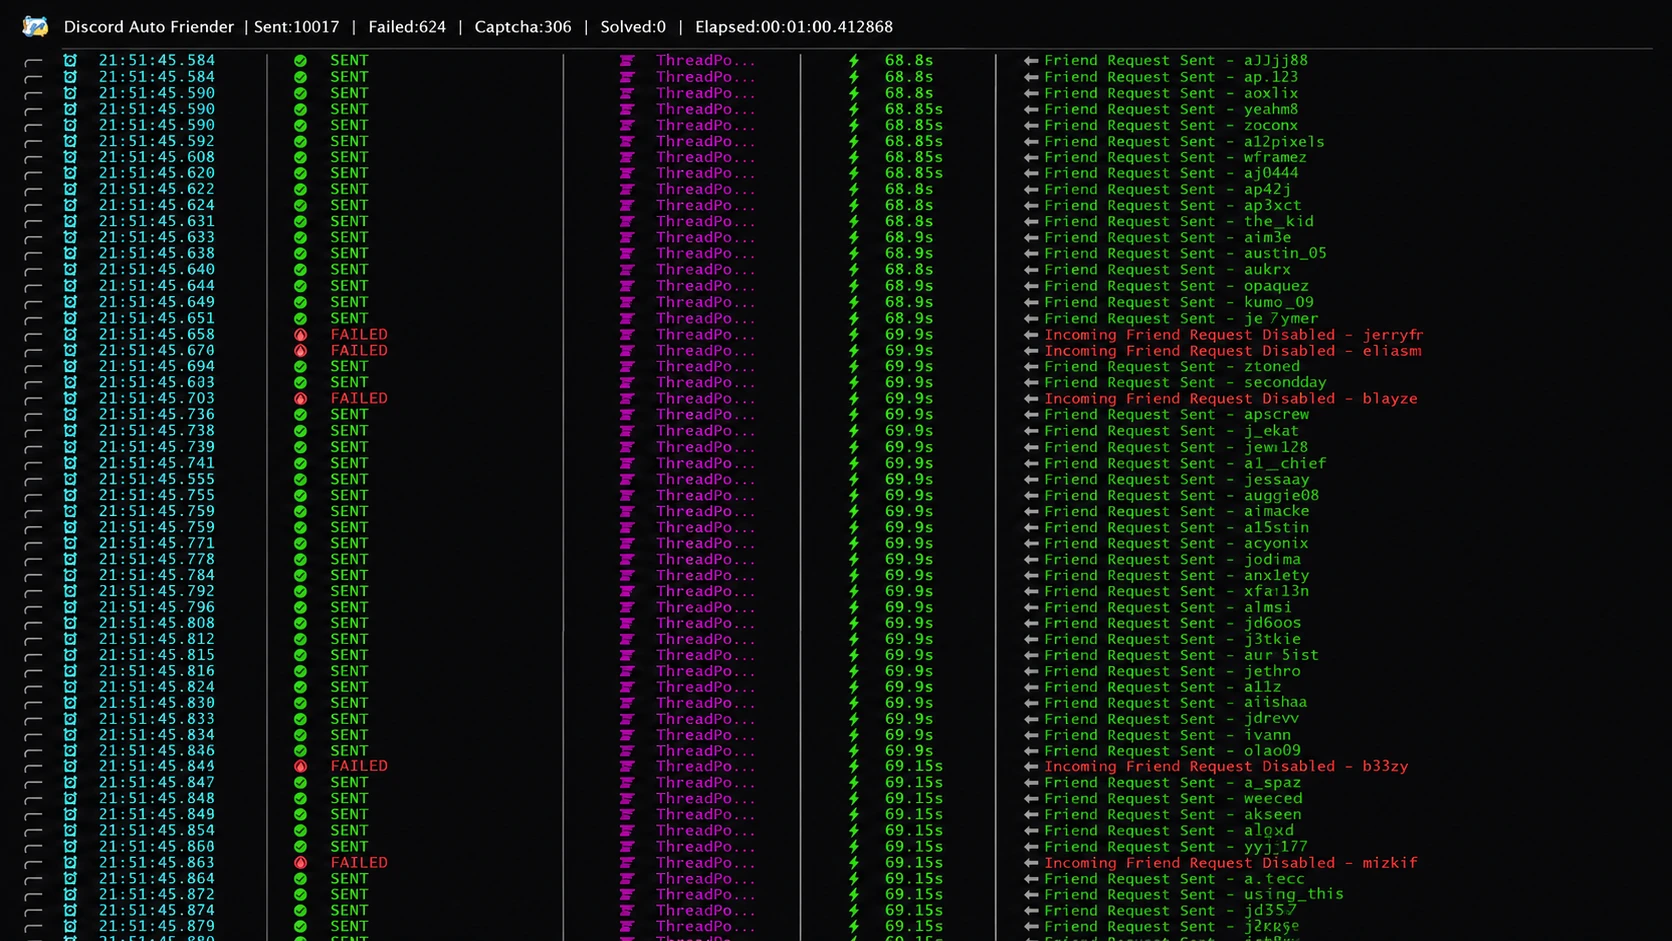Click the left arrow icon in the using_this row

[x=1031, y=894]
